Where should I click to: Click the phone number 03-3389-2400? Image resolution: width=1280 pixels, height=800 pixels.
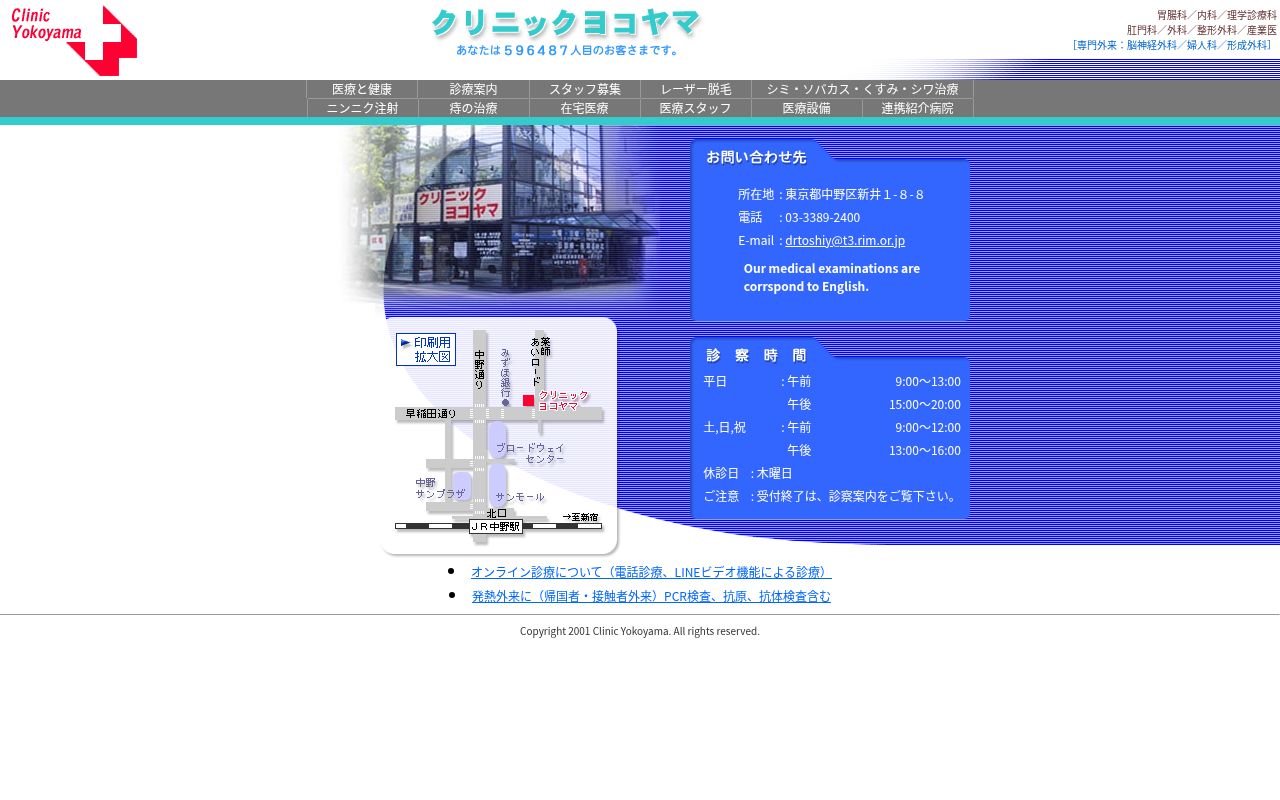(822, 217)
